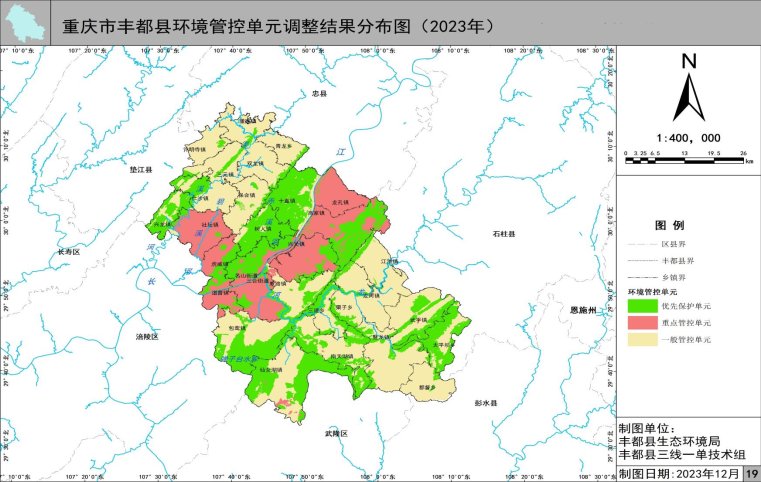This screenshot has width=761, height=482.
Task: Click the 1:400,000 scale text
Action: pyautogui.click(x=688, y=138)
